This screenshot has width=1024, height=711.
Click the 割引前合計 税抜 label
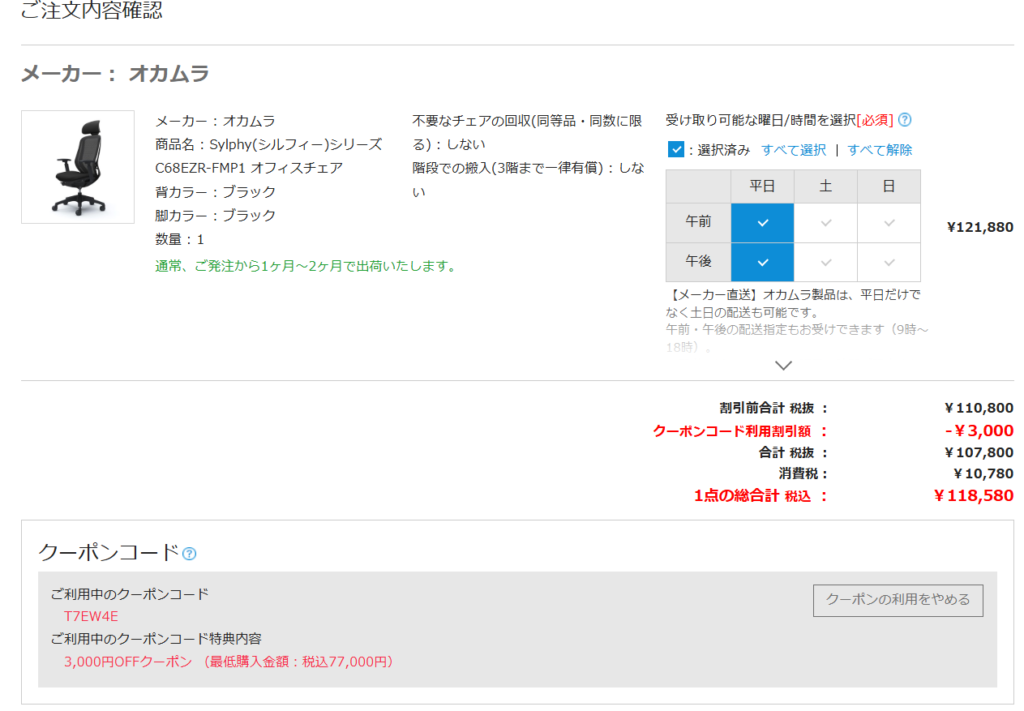tap(773, 409)
